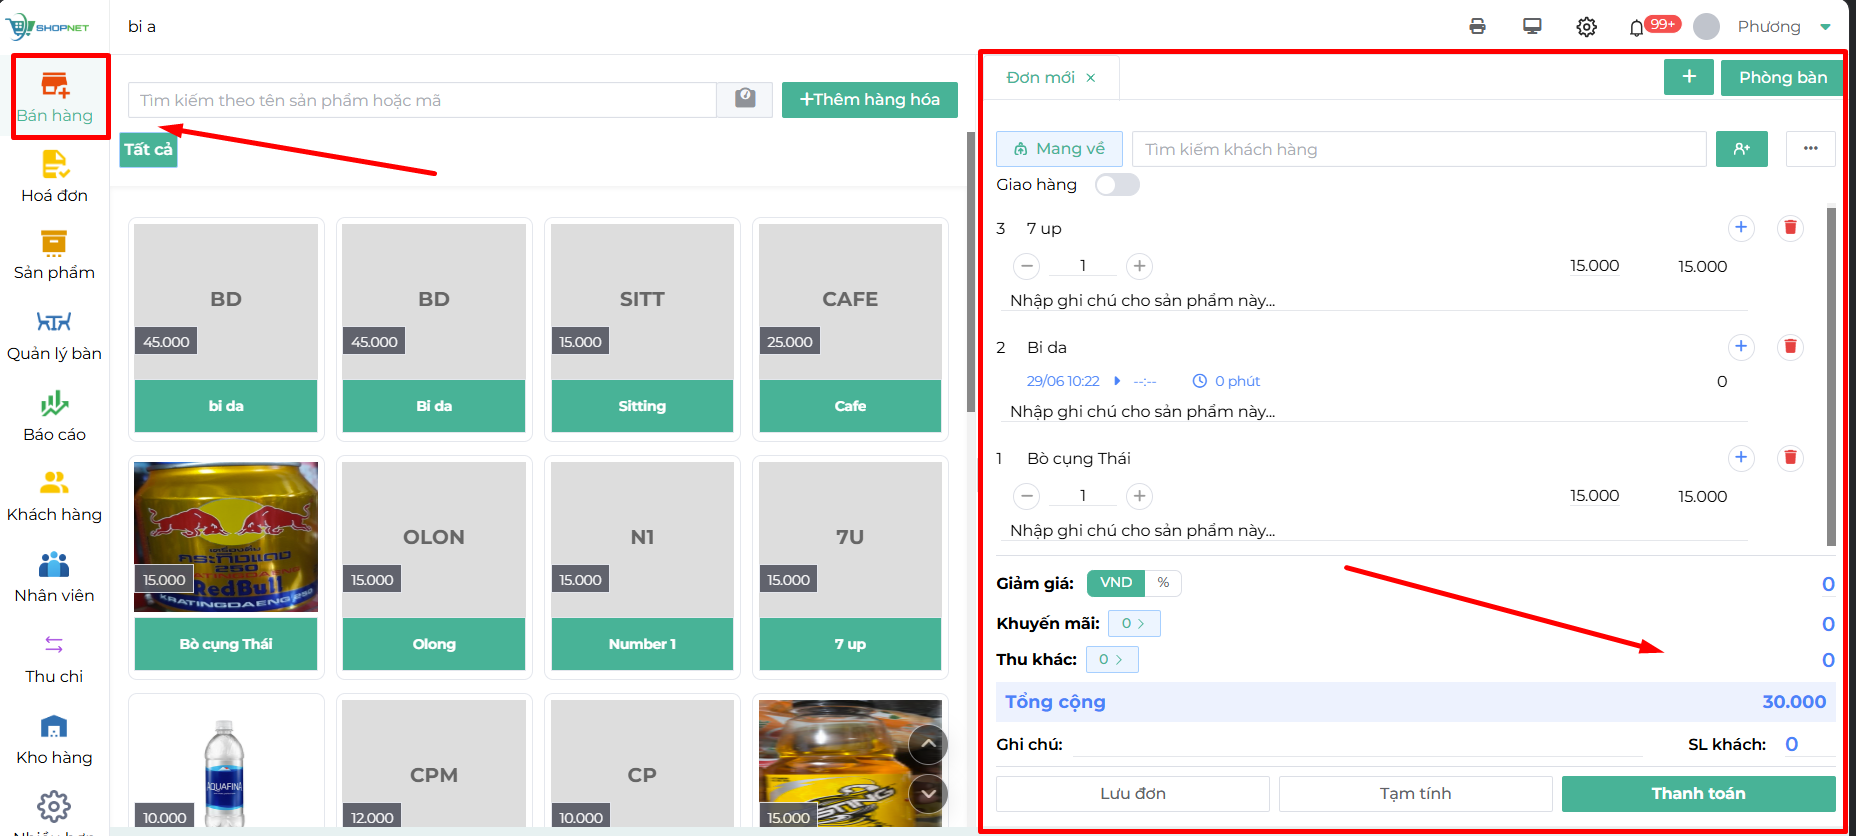Open the Hoá đơn invoices section
The image size is (1856, 836).
(54, 176)
